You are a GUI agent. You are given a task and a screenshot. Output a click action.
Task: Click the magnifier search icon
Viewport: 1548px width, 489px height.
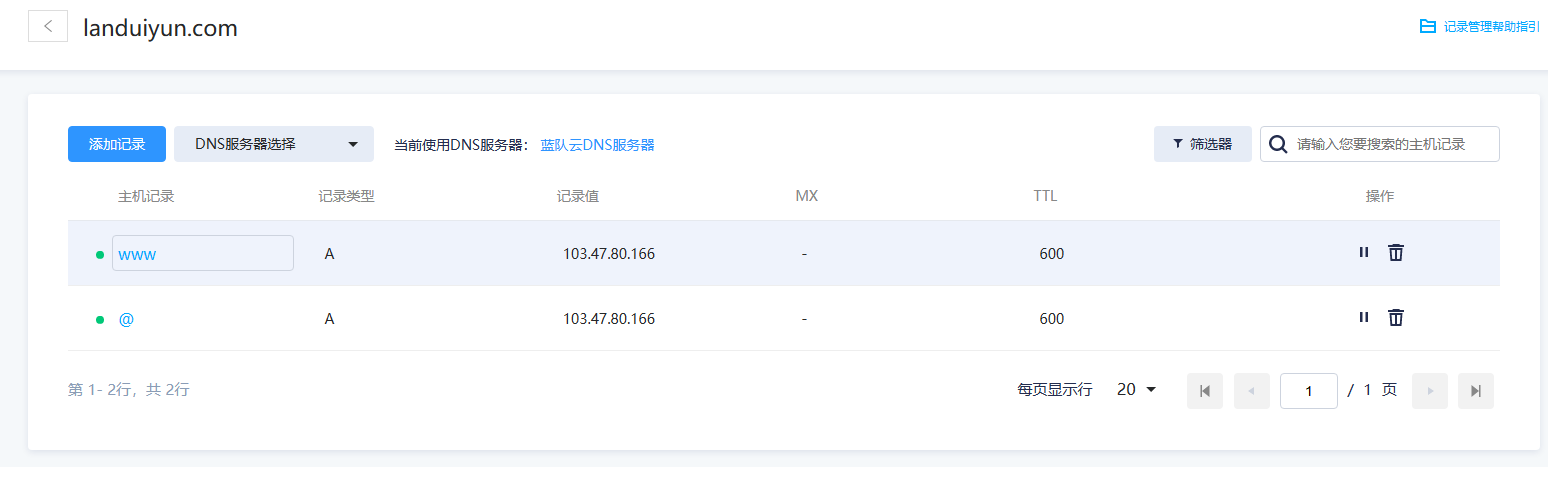coord(1278,144)
